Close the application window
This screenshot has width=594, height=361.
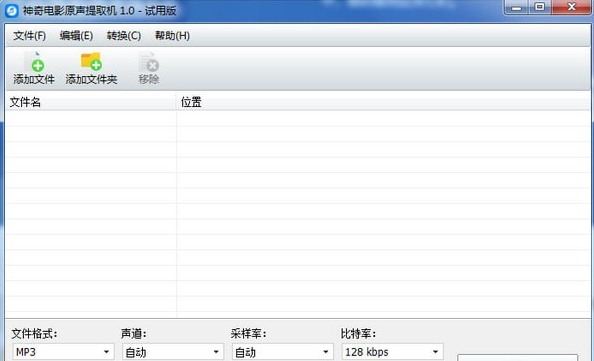tap(572, 7)
